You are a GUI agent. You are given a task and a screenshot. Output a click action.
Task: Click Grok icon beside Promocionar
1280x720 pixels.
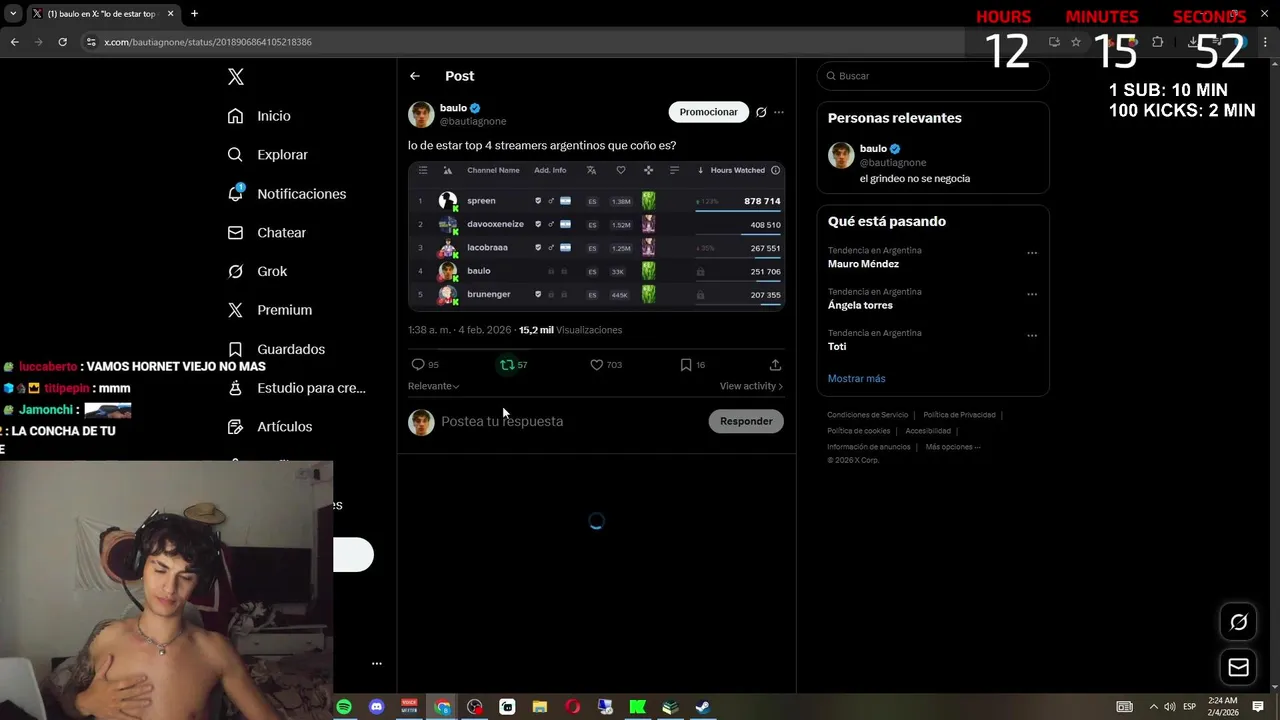coord(761,112)
